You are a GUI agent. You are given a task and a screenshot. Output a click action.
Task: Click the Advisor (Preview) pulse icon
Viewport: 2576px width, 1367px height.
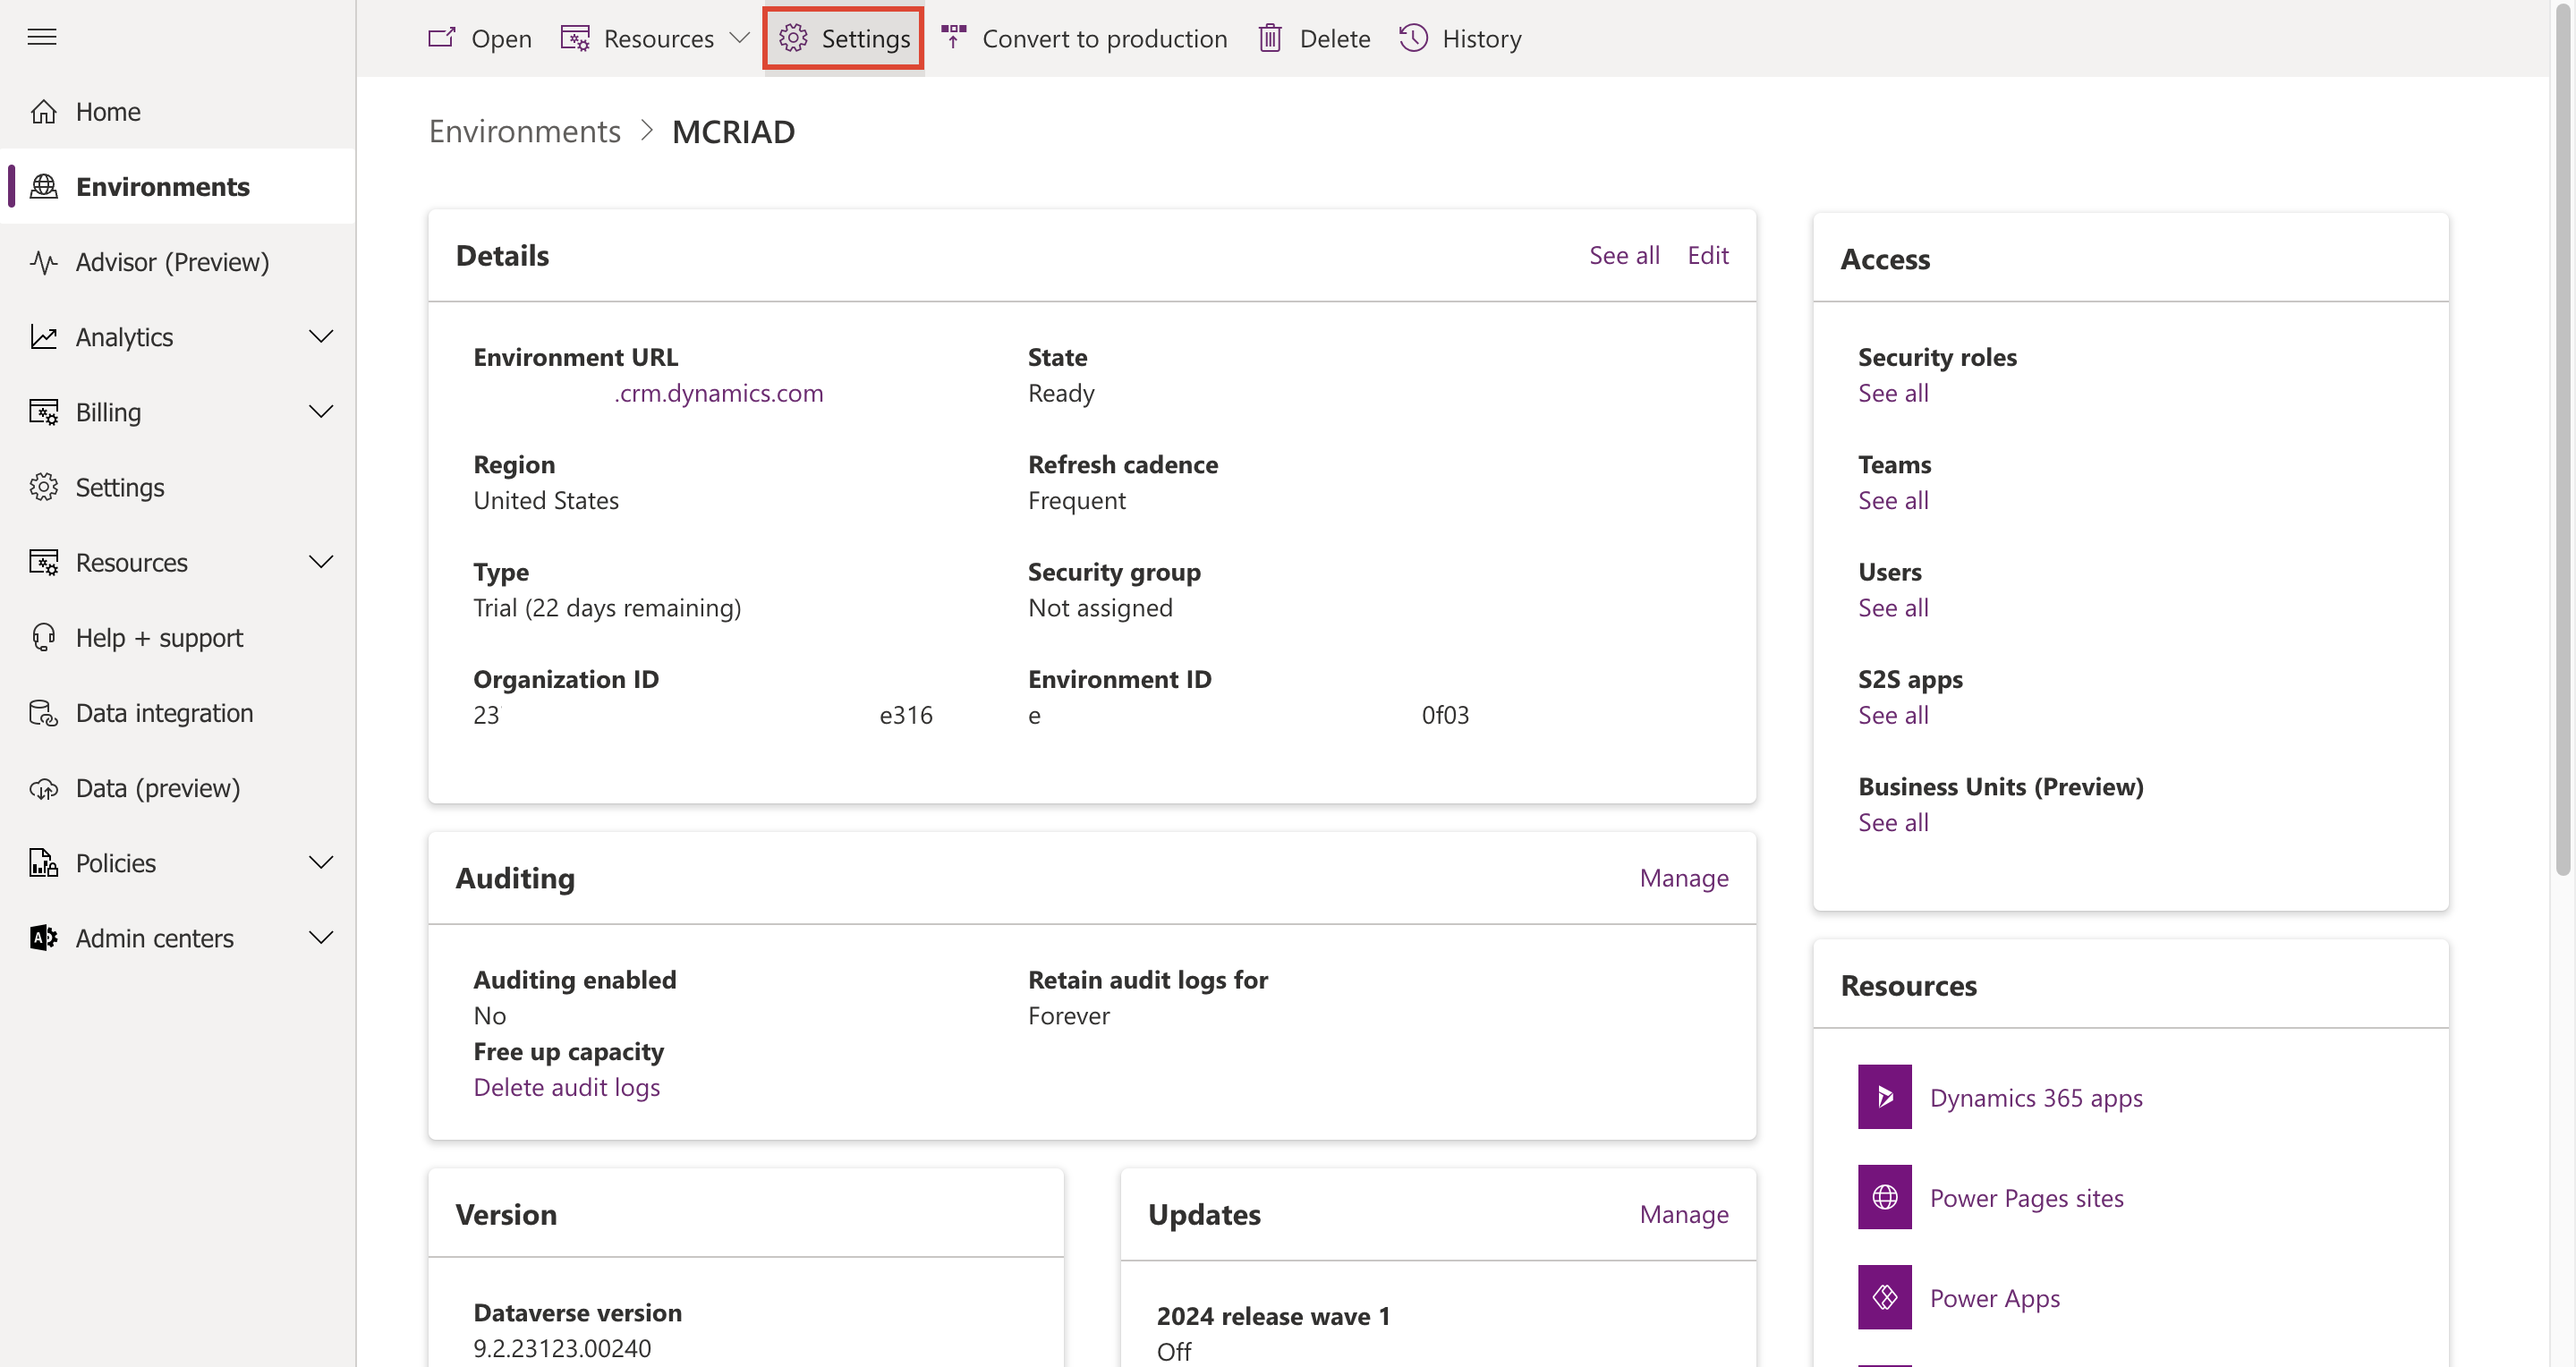pos(43,262)
